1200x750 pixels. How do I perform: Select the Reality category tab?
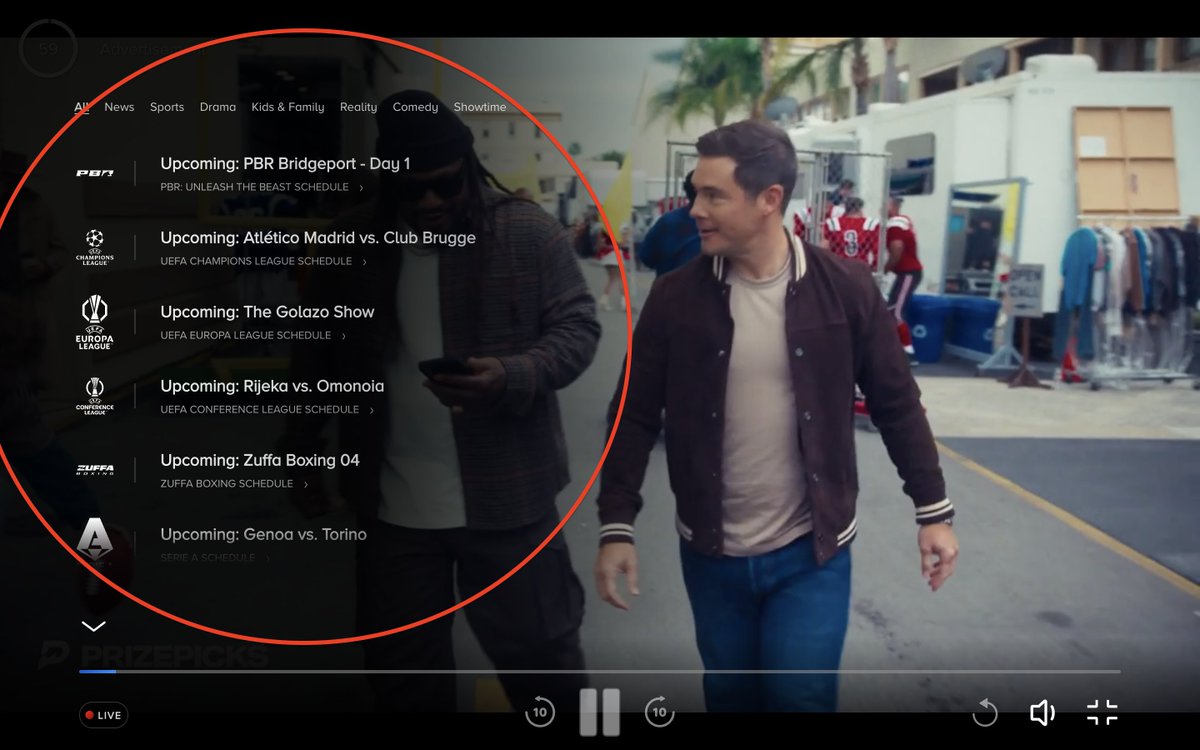(358, 107)
